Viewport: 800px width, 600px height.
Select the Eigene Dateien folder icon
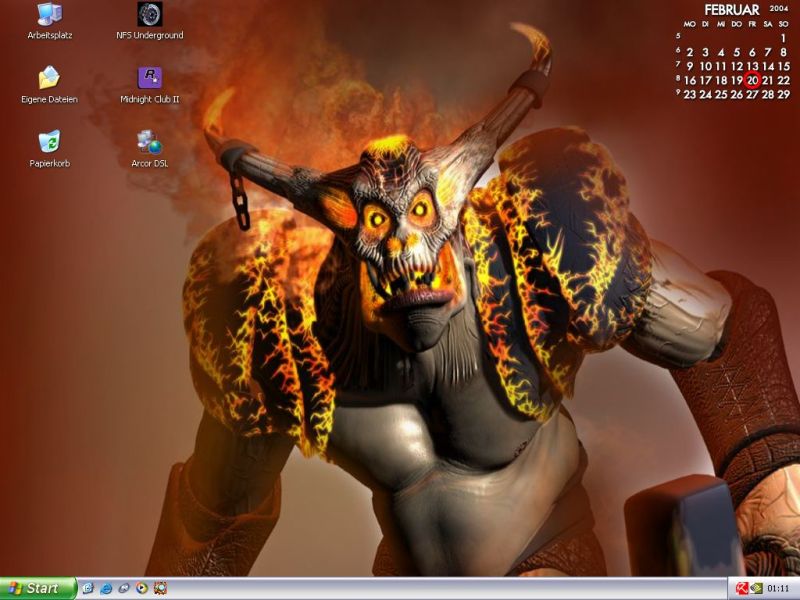pos(49,85)
